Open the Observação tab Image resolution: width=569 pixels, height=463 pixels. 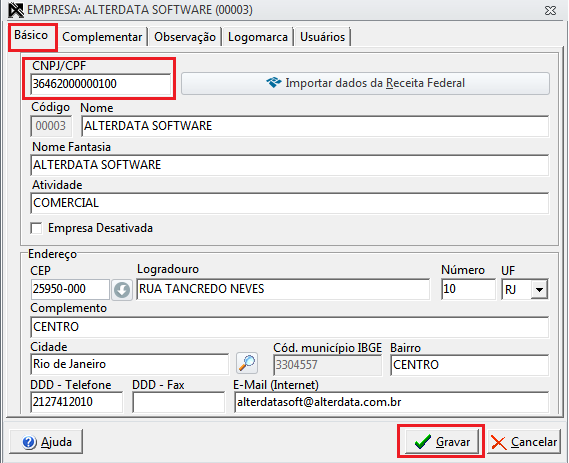pos(185,37)
